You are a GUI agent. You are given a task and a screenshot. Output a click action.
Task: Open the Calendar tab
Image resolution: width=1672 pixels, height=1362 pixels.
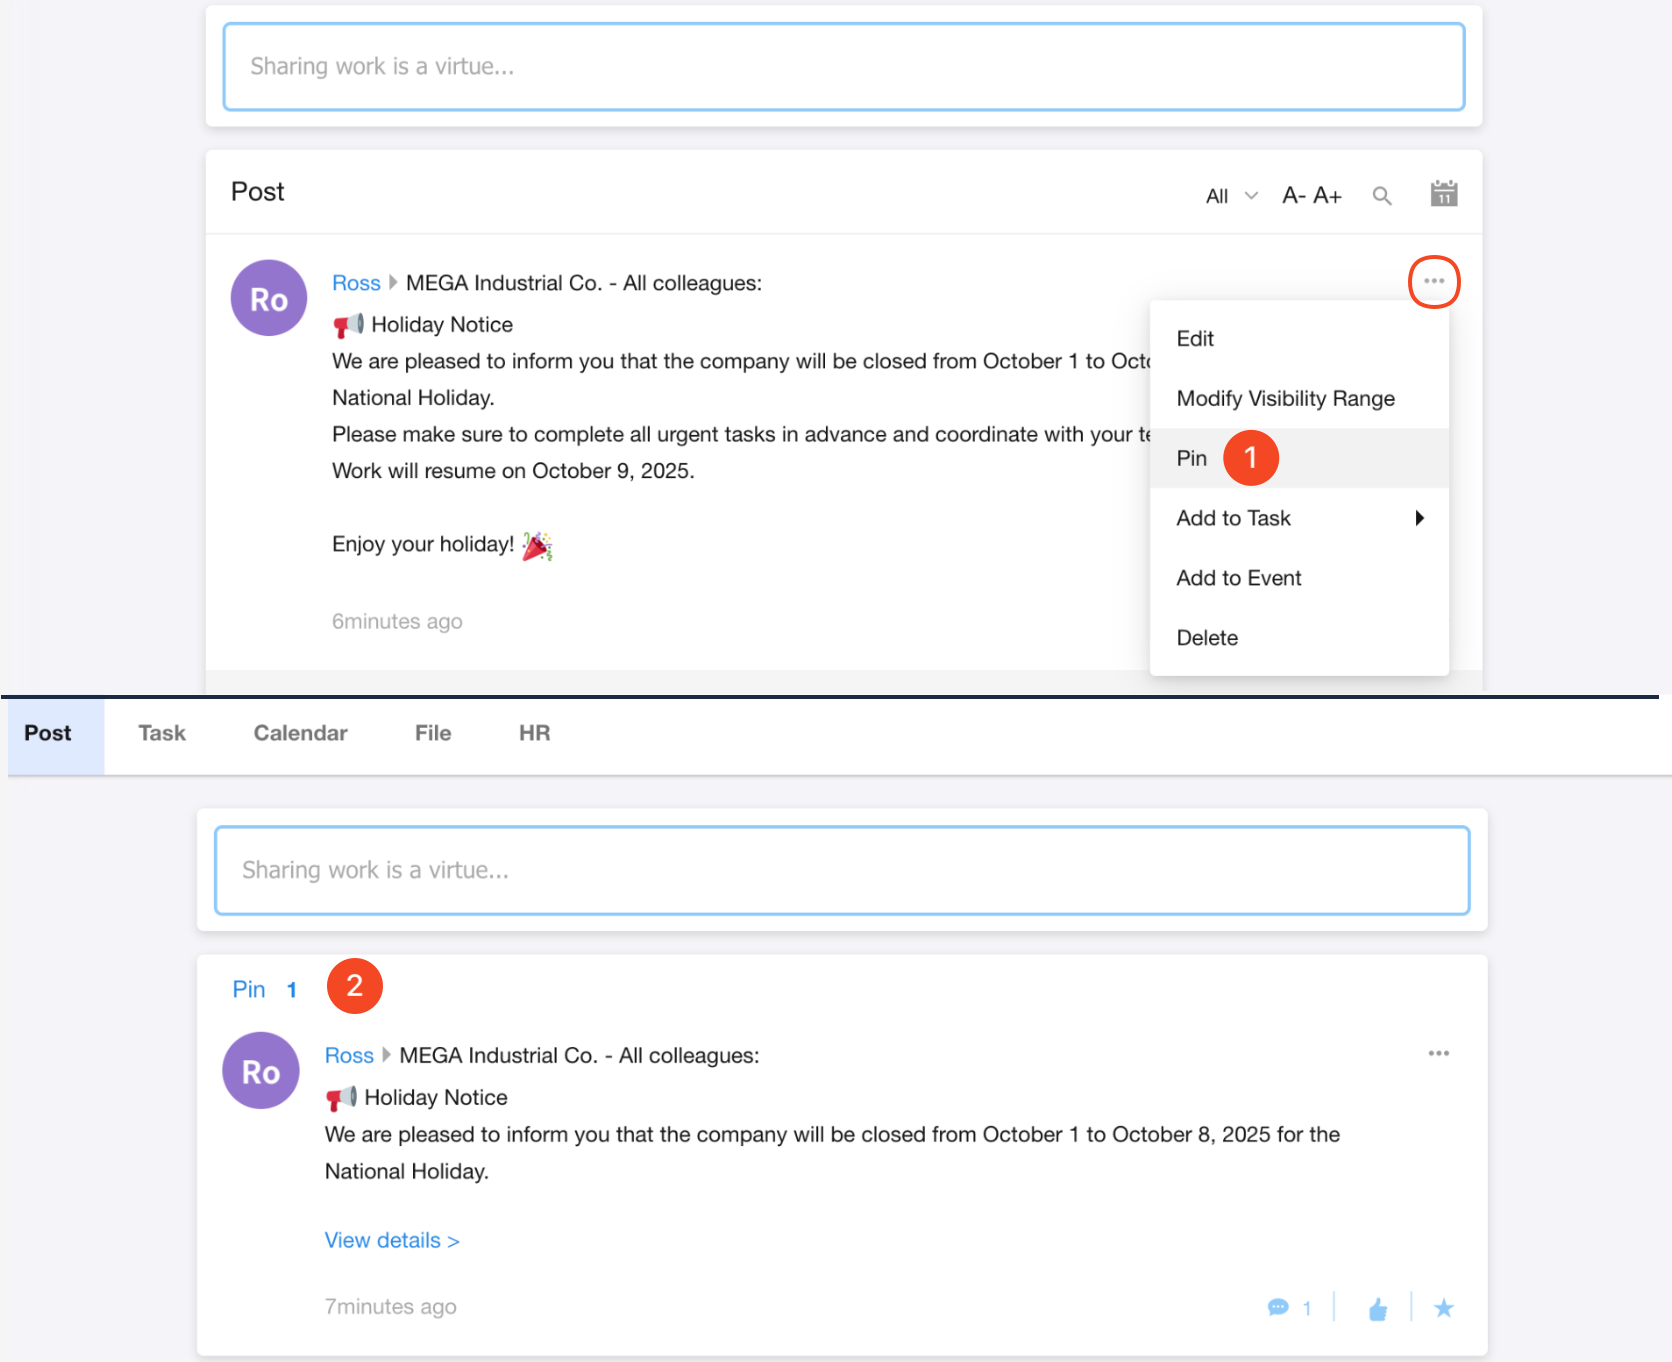[x=300, y=733]
